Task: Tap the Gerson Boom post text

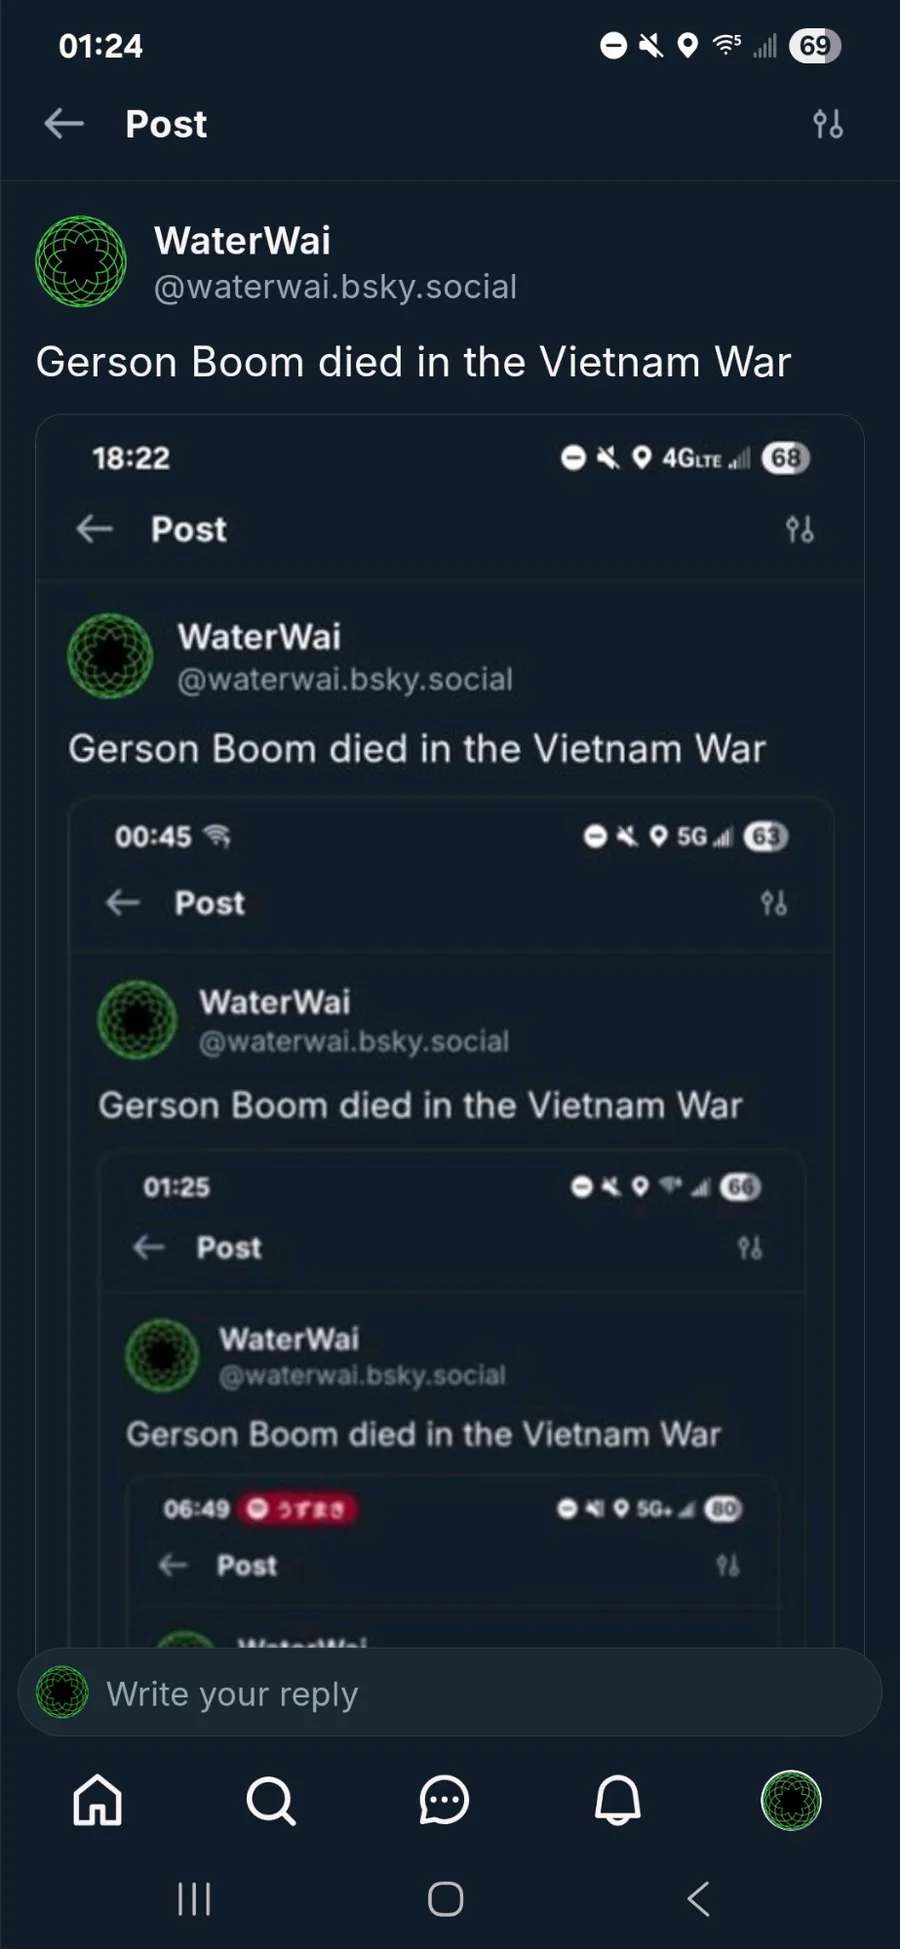Action: [x=413, y=362]
